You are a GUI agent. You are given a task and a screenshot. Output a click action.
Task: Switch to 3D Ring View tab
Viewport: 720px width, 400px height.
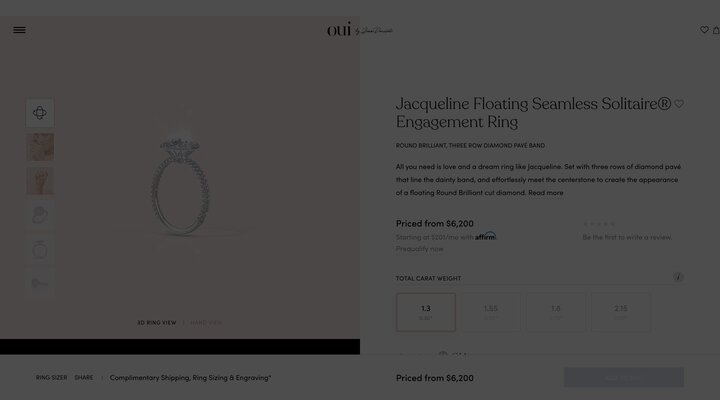click(156, 322)
